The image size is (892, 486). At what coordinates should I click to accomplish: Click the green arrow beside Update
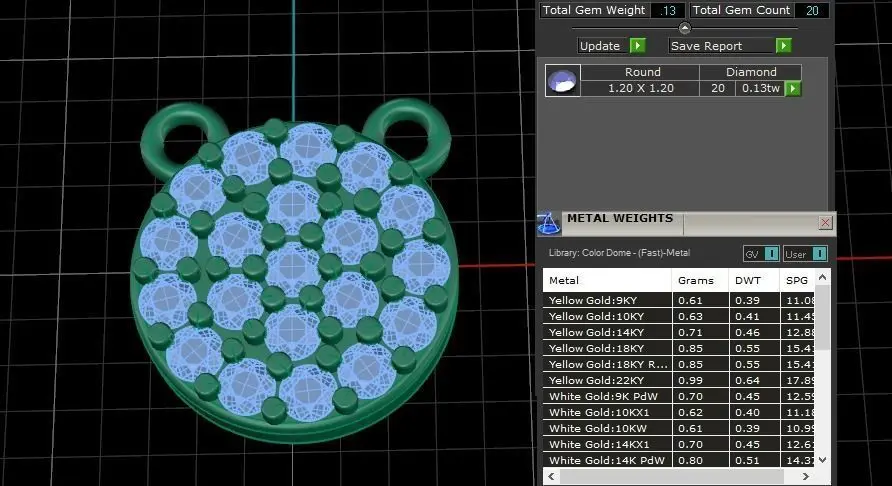pos(638,46)
